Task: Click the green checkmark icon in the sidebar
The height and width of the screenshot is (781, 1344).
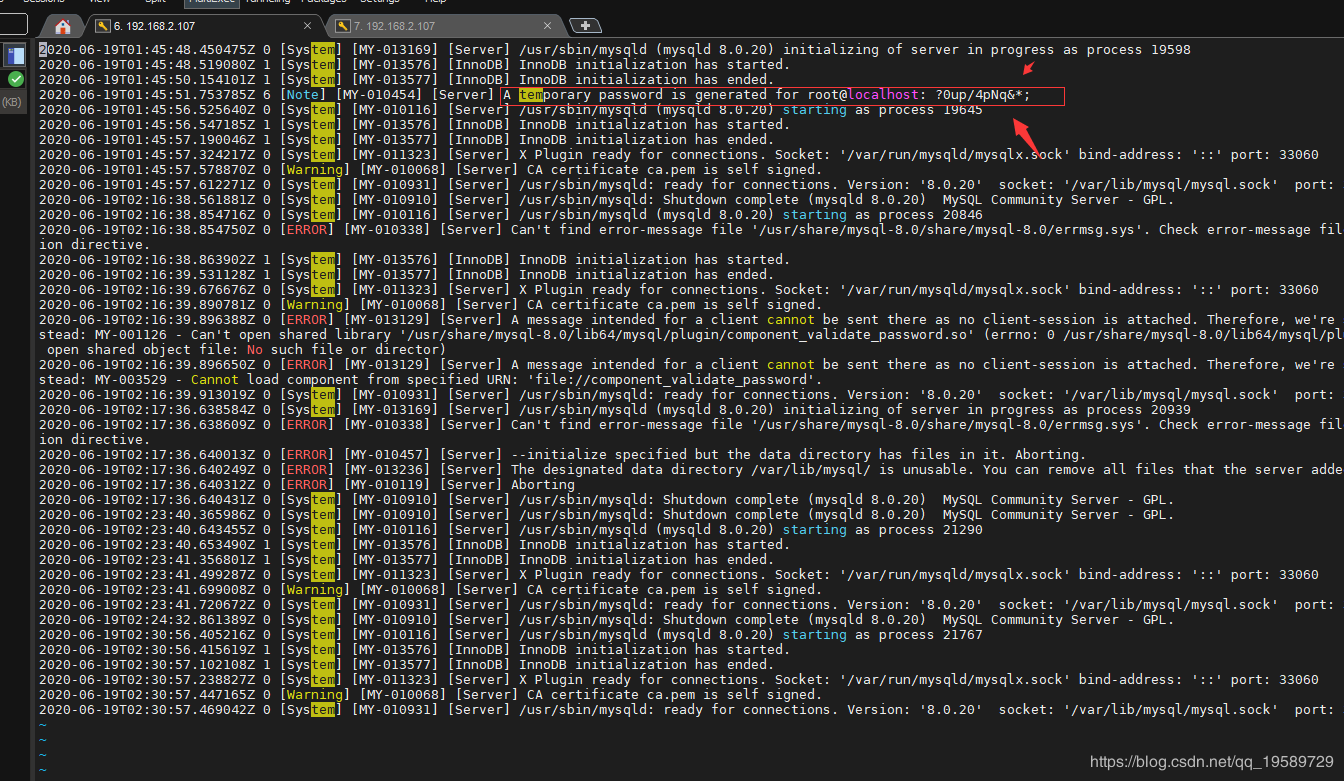Action: point(16,79)
